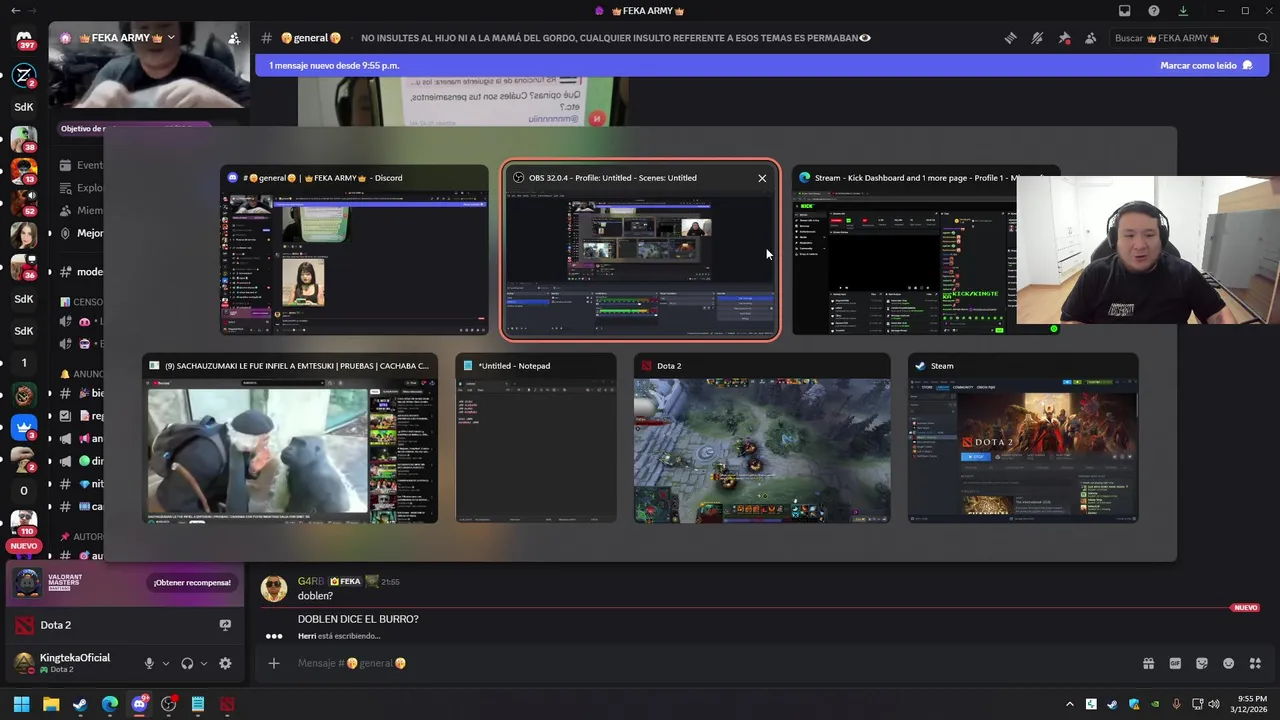
Task: Open volume control in system tray
Action: [x=1214, y=704]
